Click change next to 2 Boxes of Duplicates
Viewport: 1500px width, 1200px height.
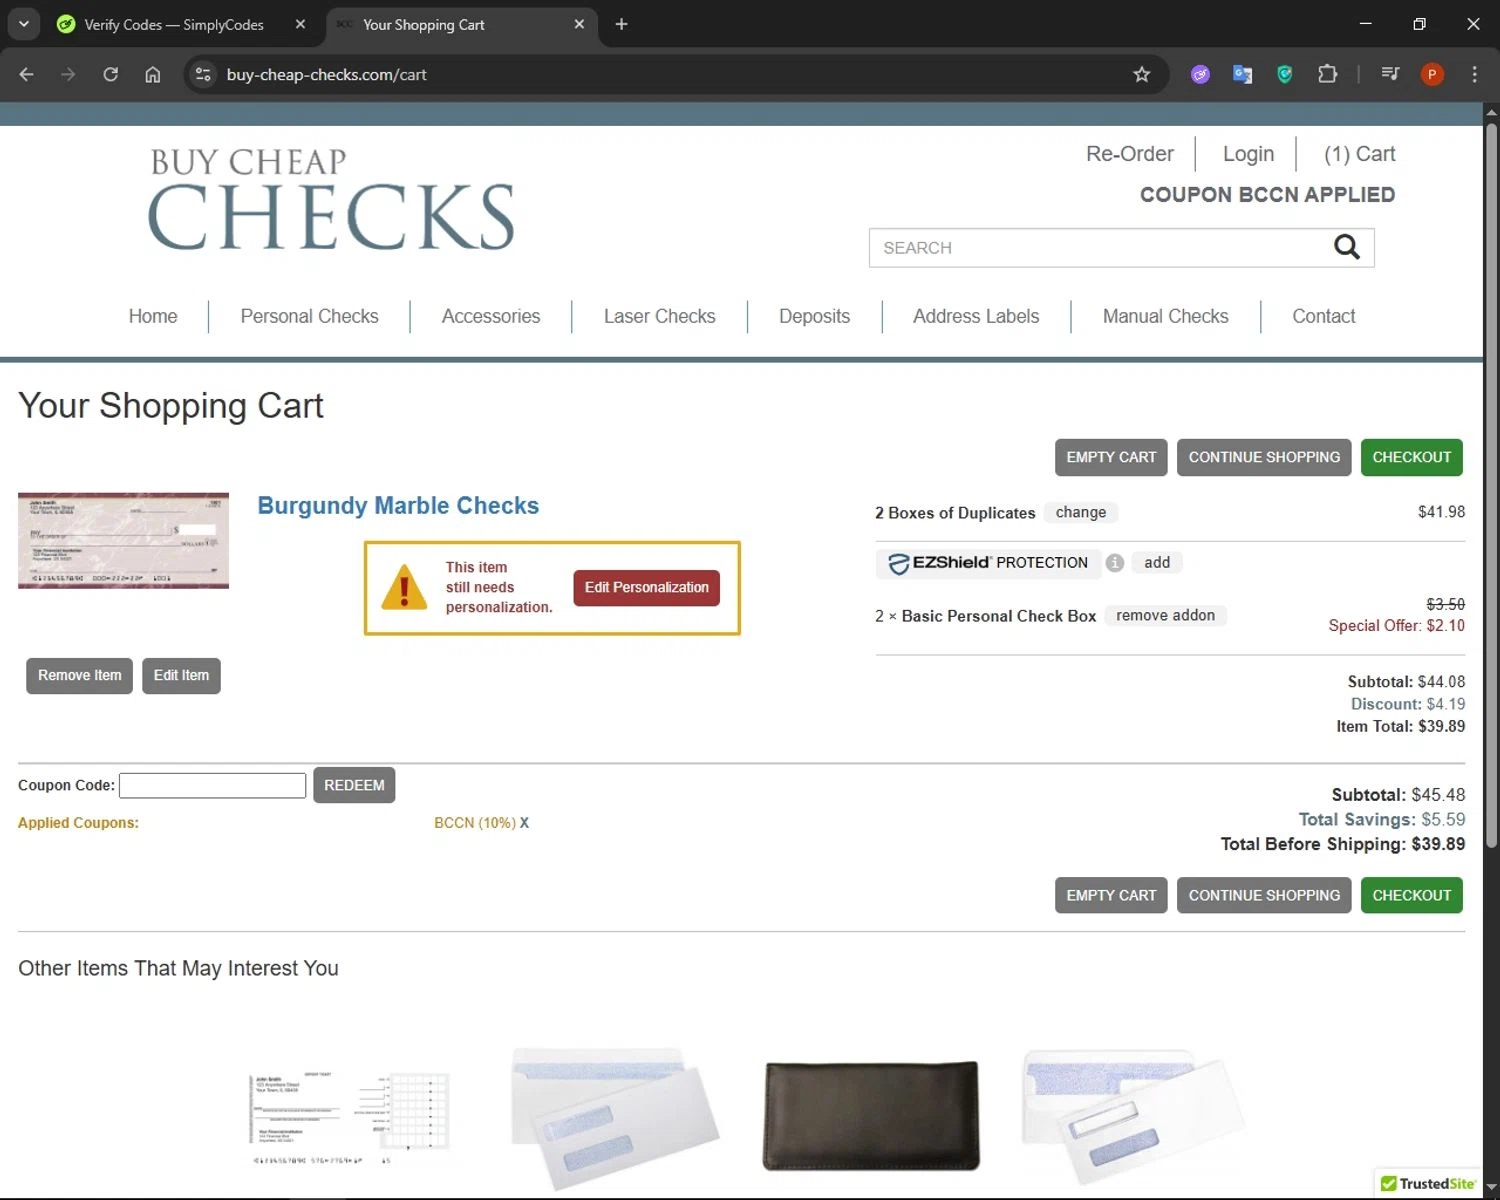[1081, 512]
